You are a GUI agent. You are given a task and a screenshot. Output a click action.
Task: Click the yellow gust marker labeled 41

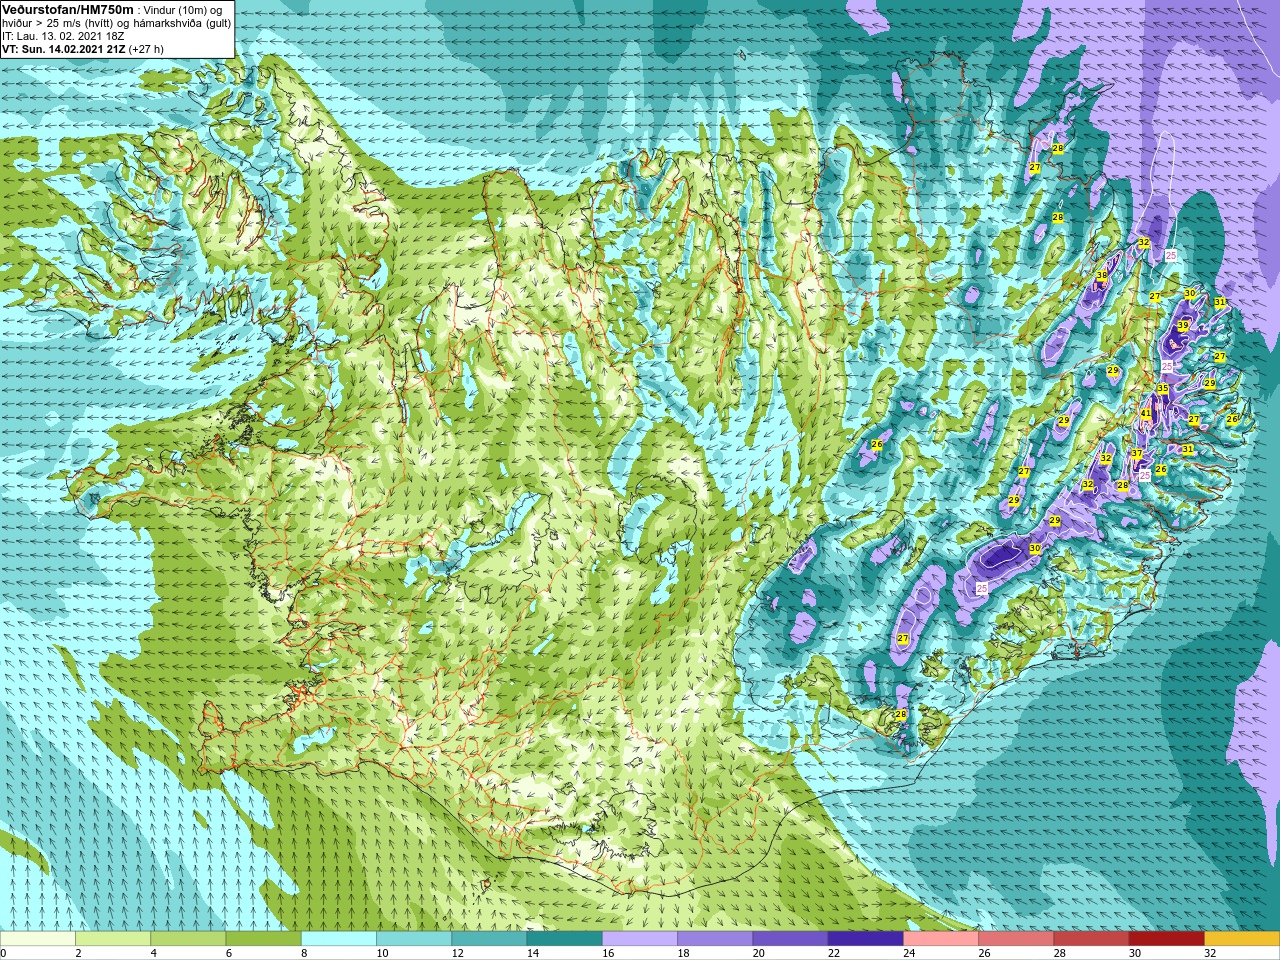[x=1146, y=413]
